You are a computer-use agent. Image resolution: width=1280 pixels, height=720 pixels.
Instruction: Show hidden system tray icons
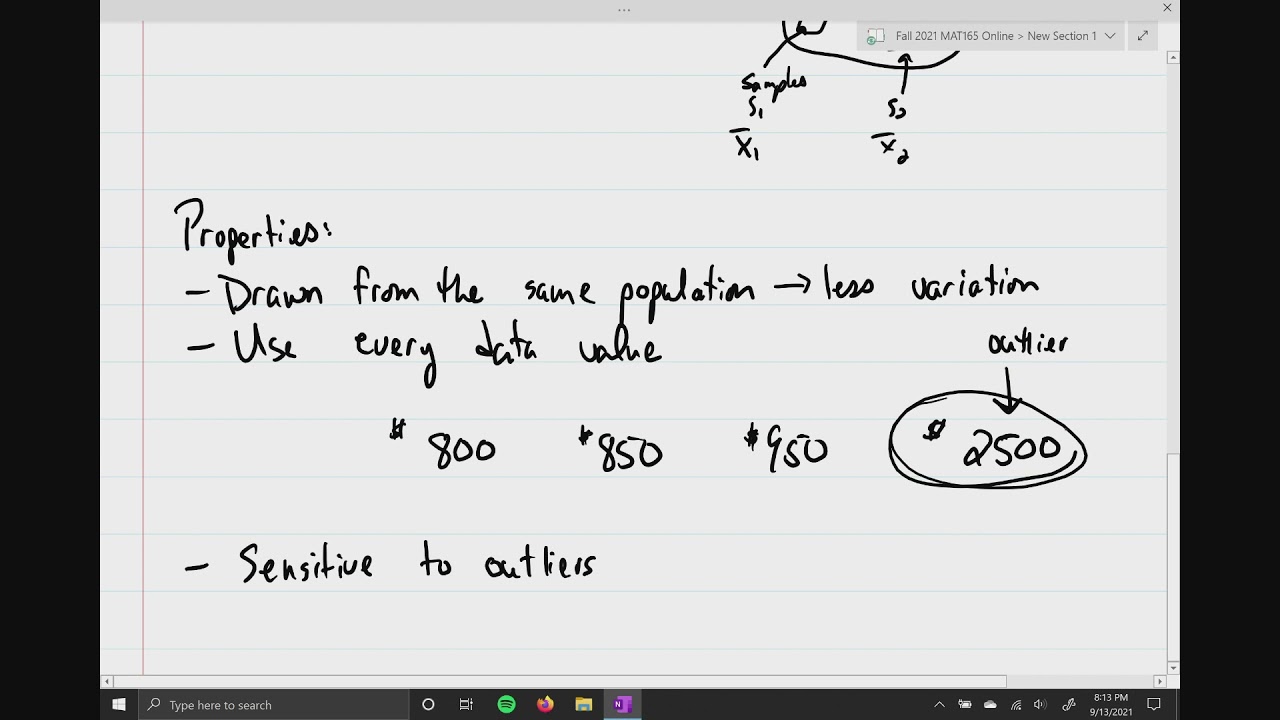(x=939, y=705)
